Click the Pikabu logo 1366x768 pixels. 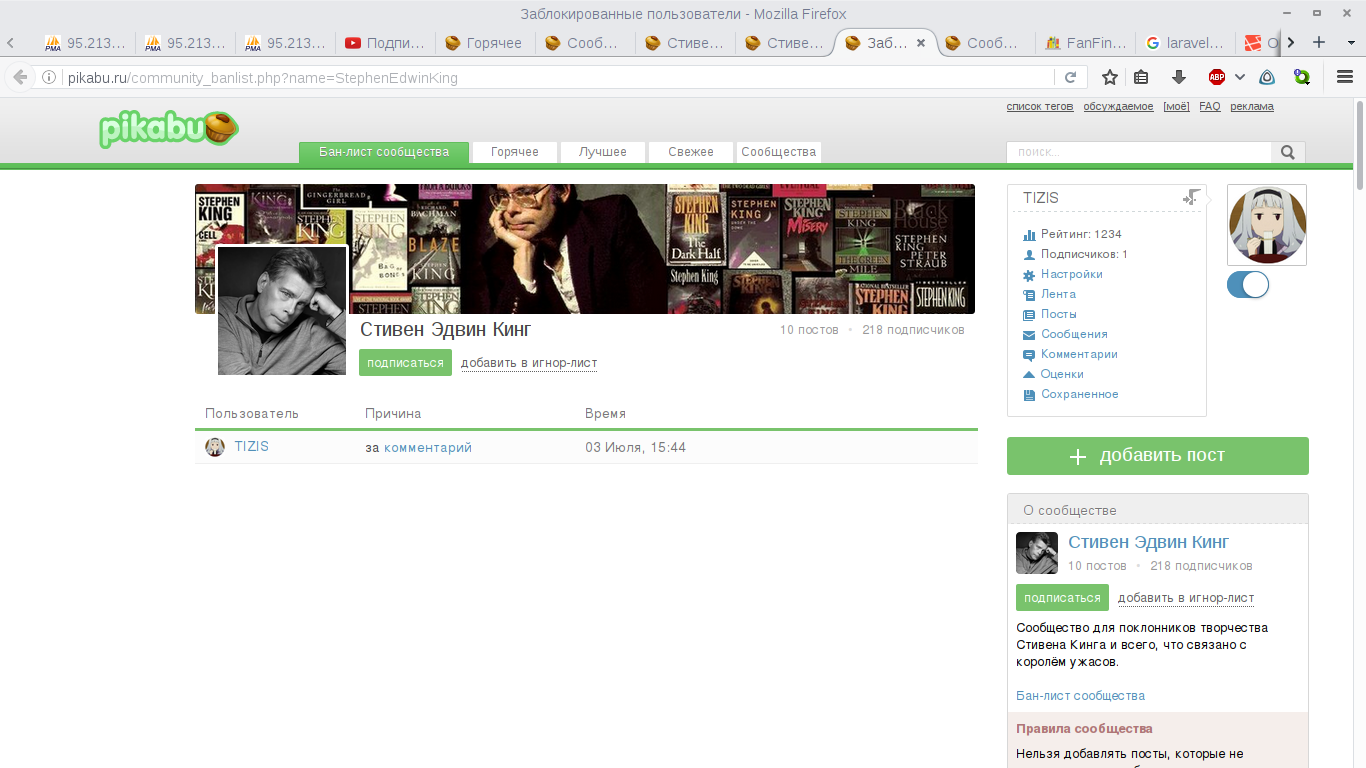point(168,129)
